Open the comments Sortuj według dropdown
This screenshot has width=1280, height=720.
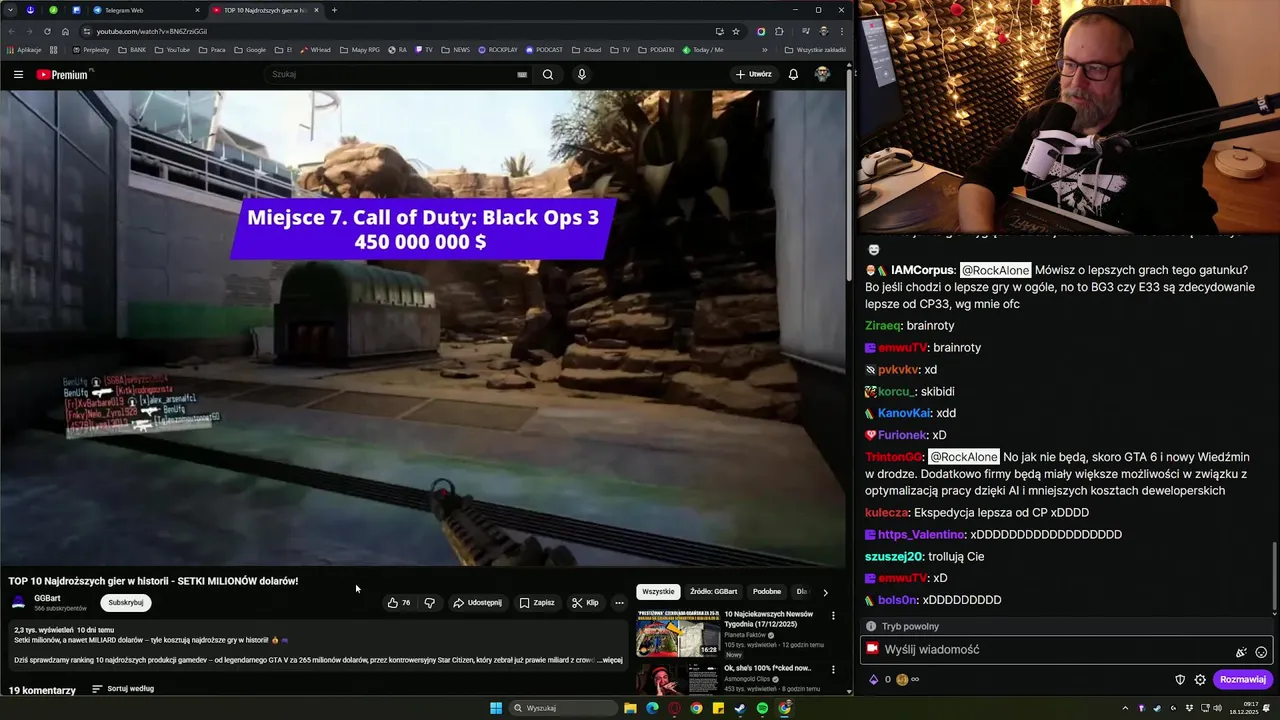pyautogui.click(x=123, y=689)
